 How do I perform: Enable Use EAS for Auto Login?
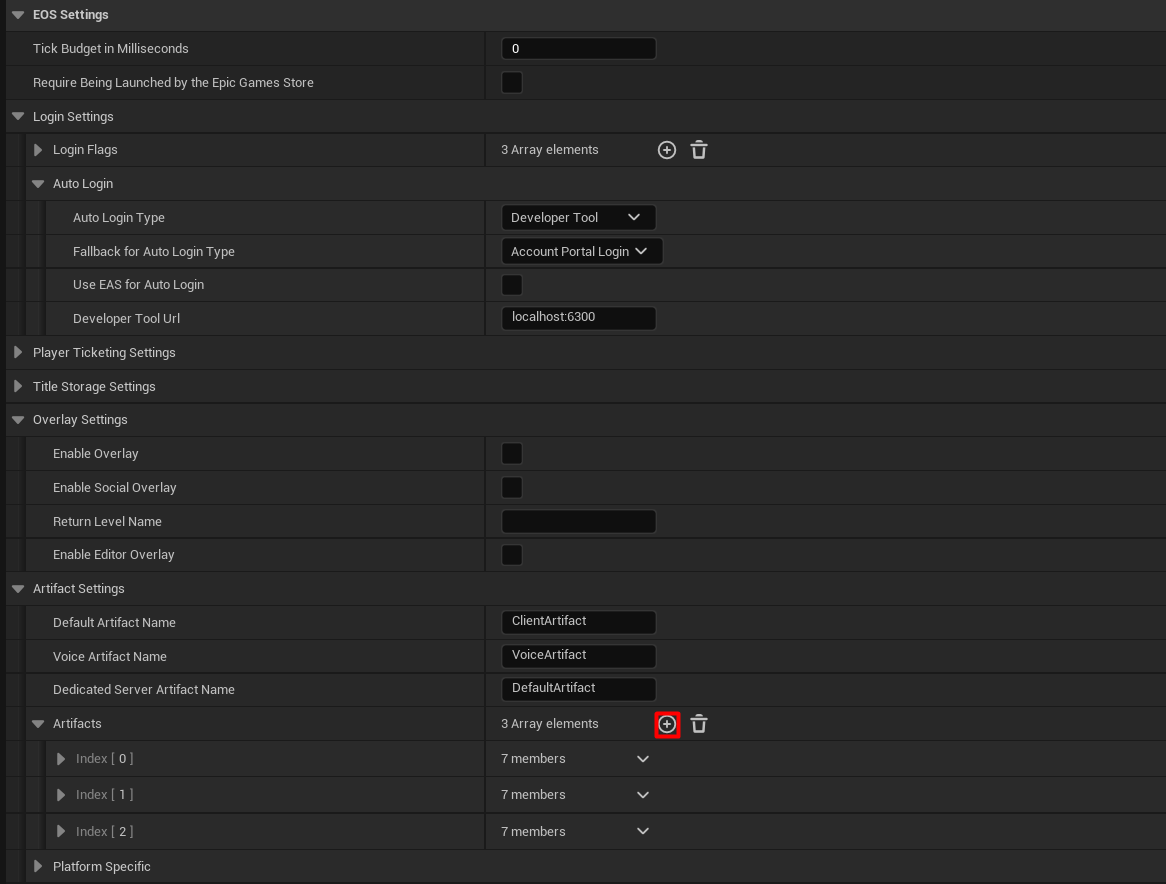(x=512, y=285)
